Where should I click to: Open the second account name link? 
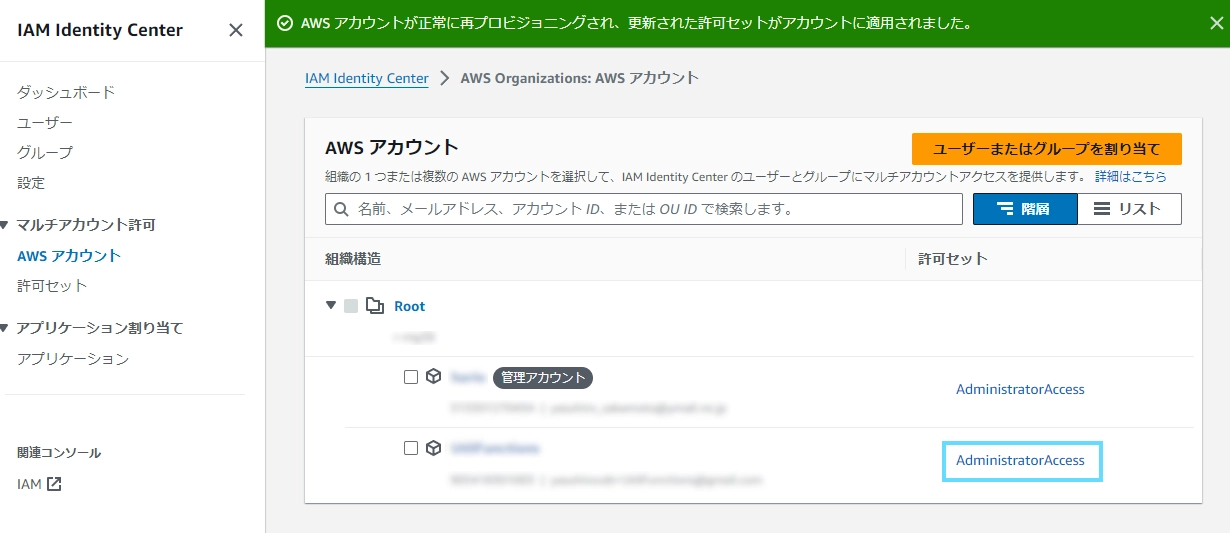tap(495, 448)
